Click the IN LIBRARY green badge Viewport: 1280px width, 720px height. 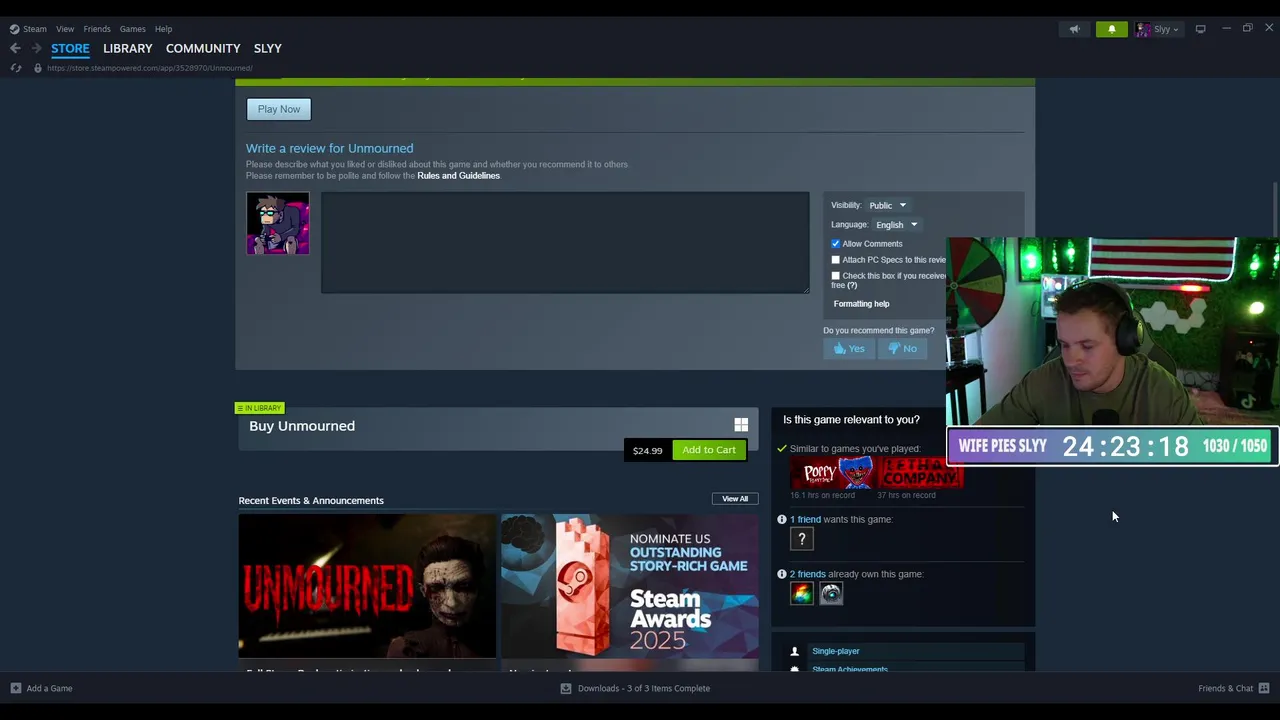[x=259, y=408]
